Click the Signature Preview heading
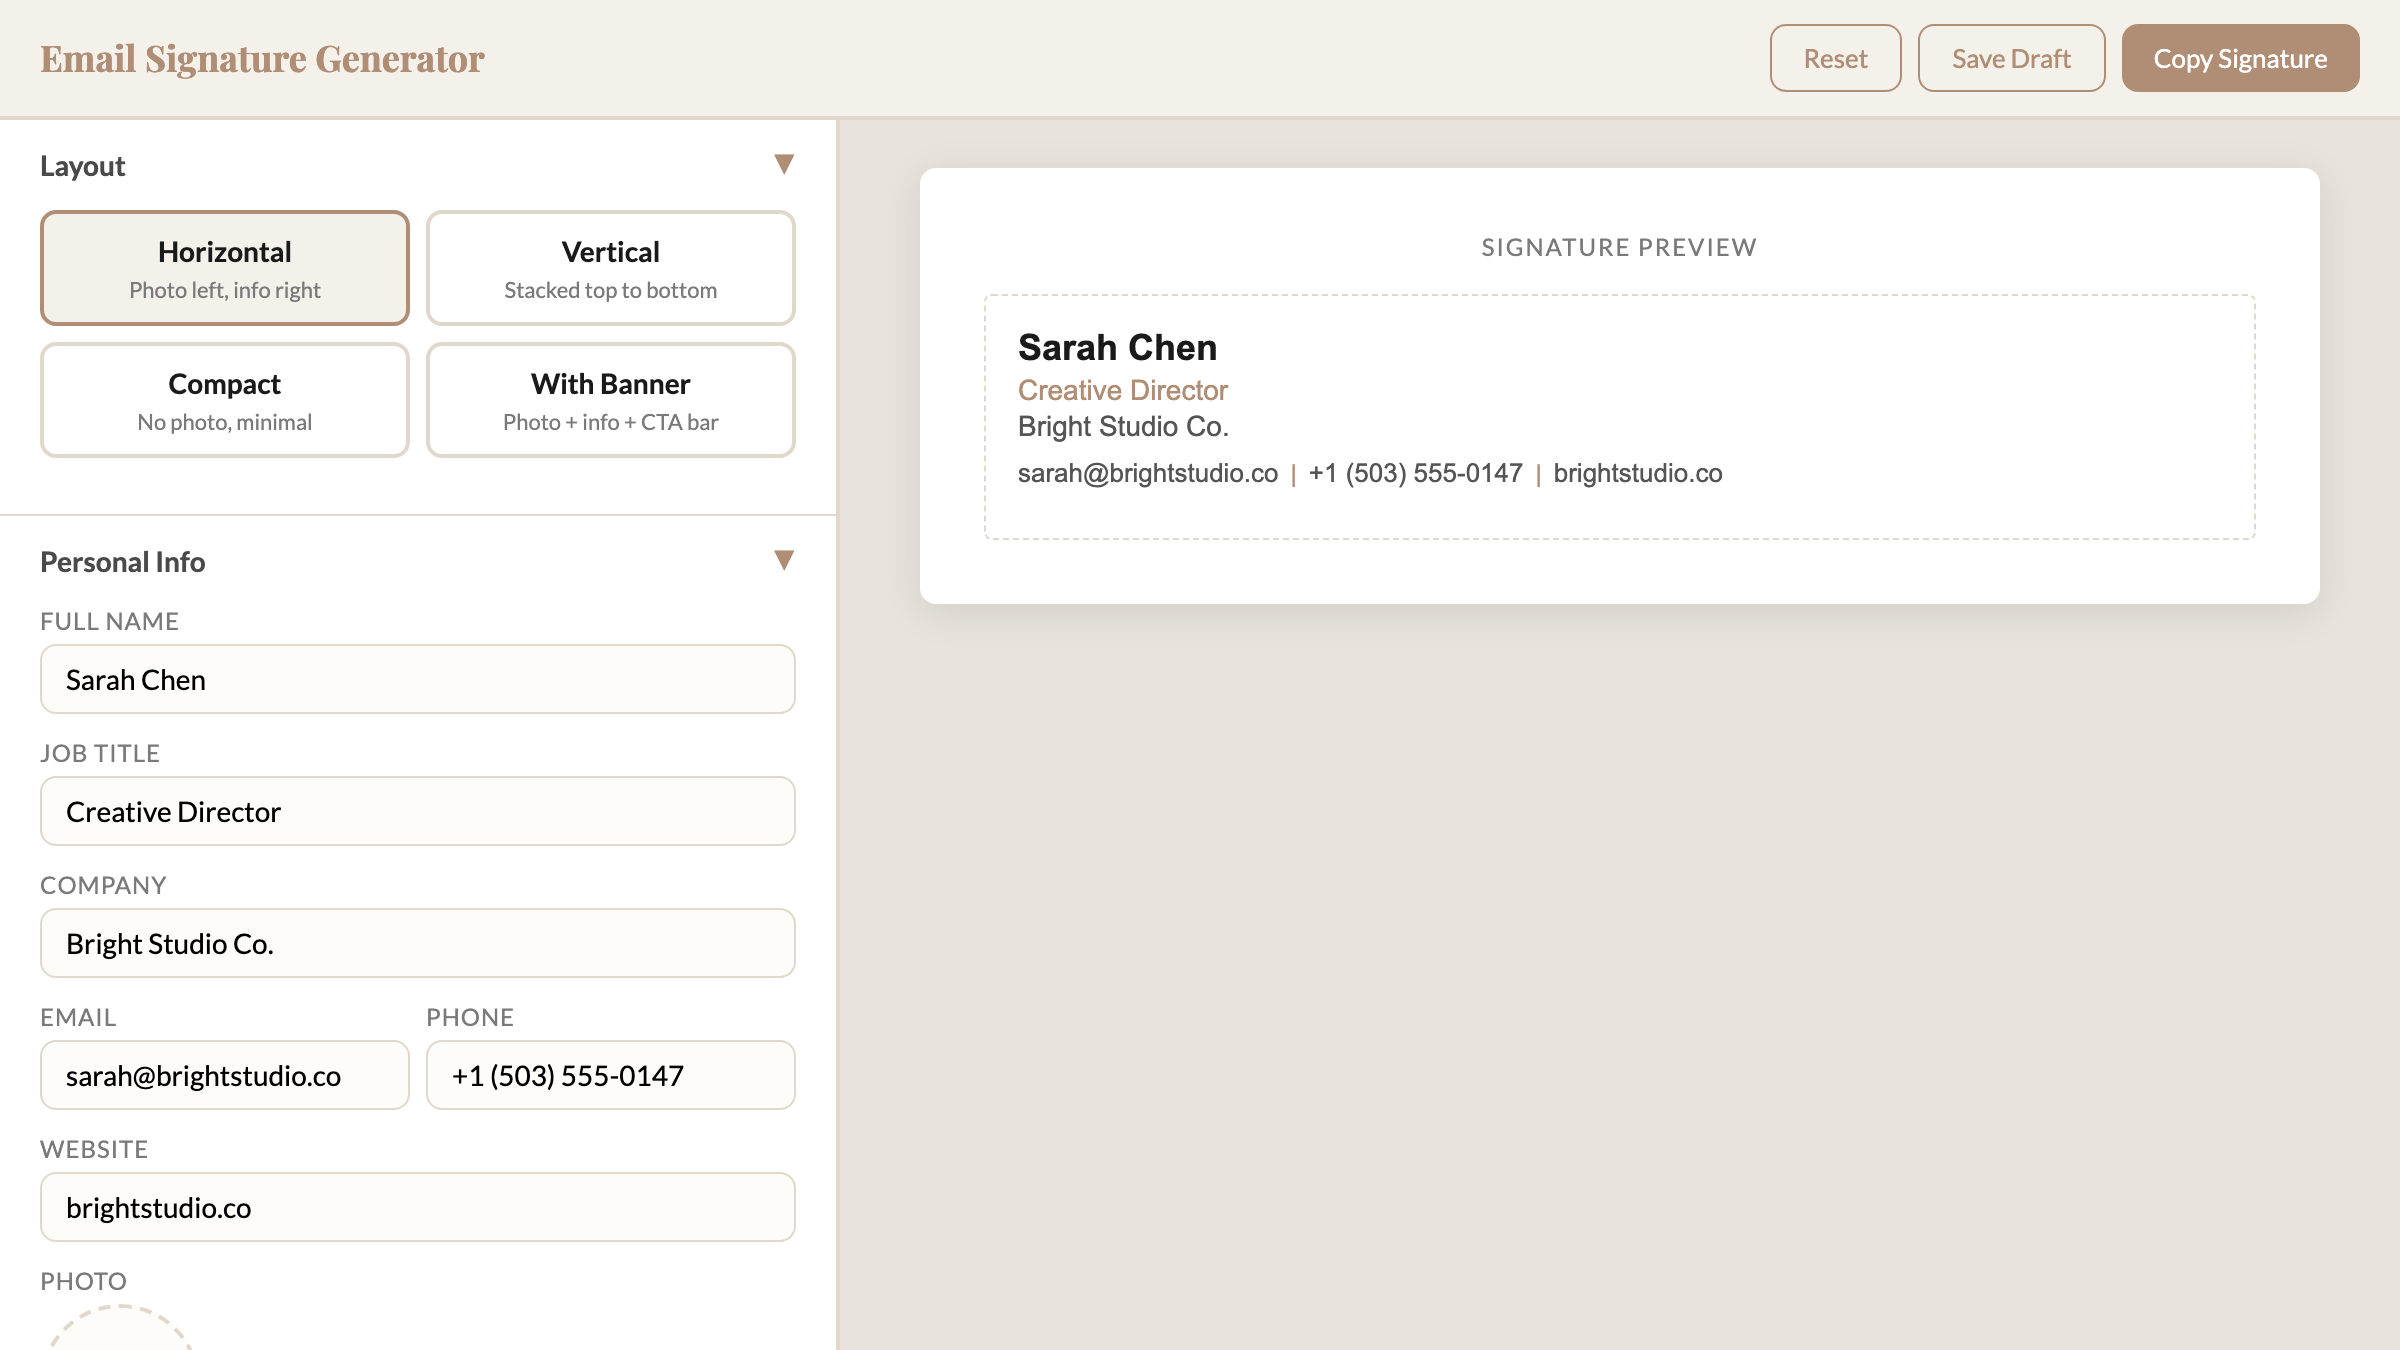Image resolution: width=2400 pixels, height=1350 pixels. (1619, 247)
